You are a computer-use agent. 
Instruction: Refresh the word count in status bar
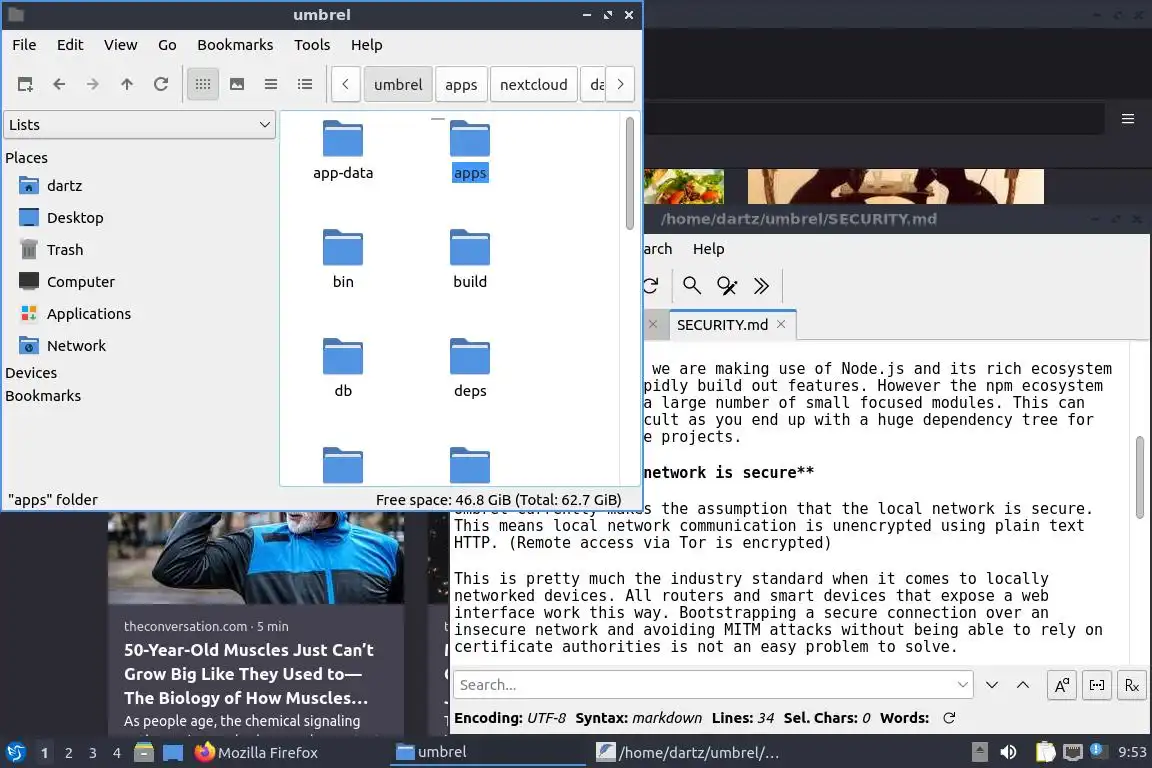click(949, 718)
